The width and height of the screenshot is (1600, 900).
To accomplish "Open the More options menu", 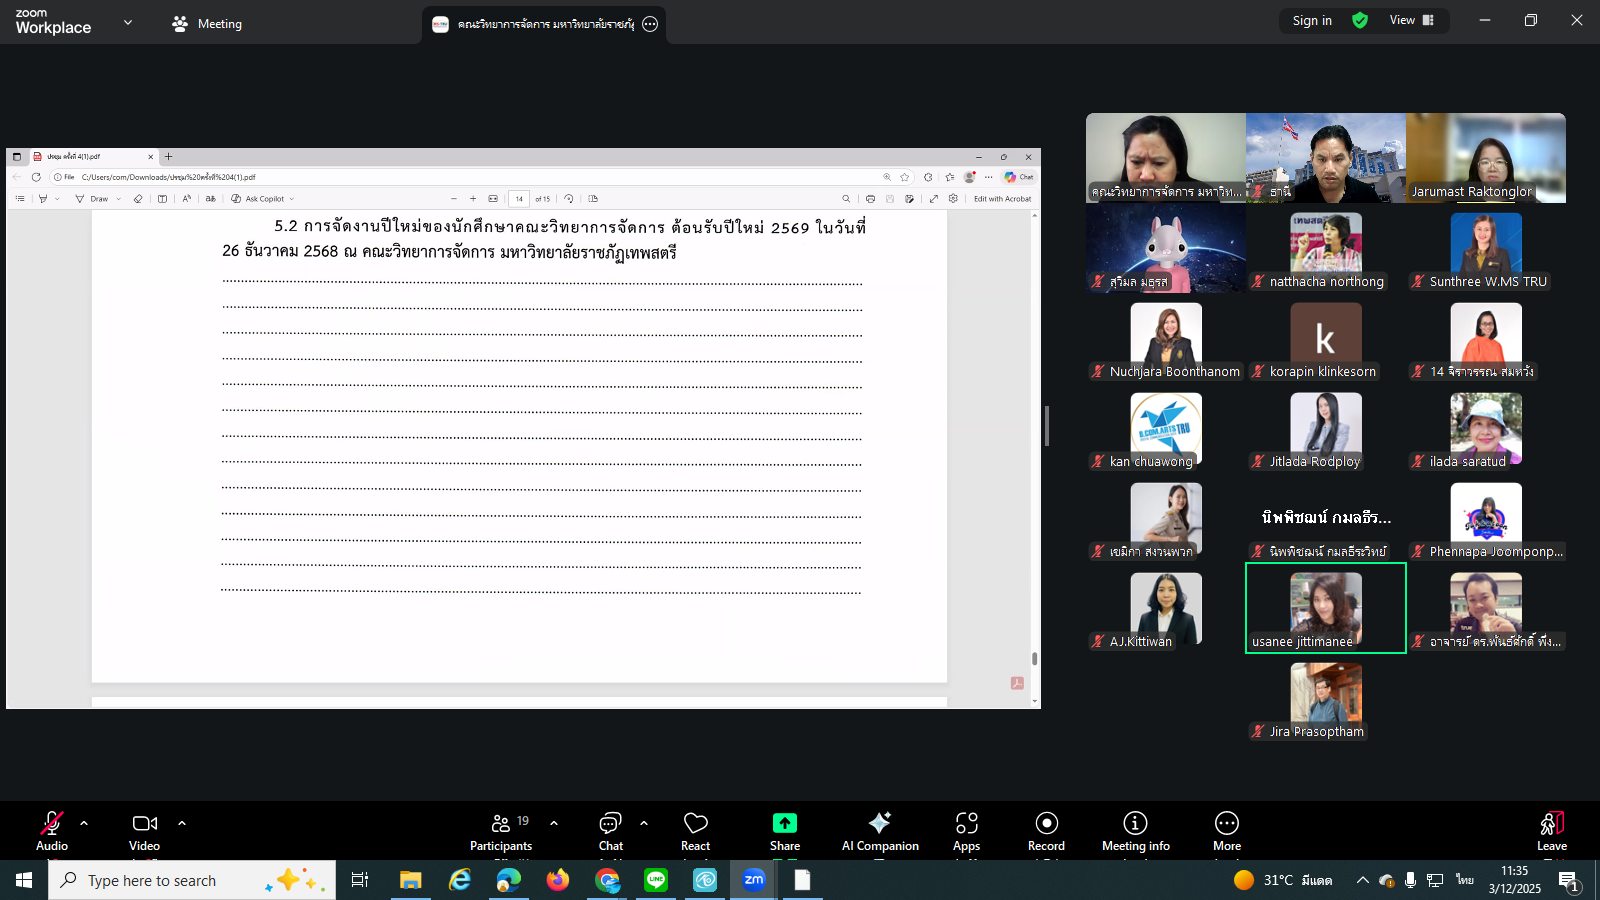I will pyautogui.click(x=1227, y=832).
